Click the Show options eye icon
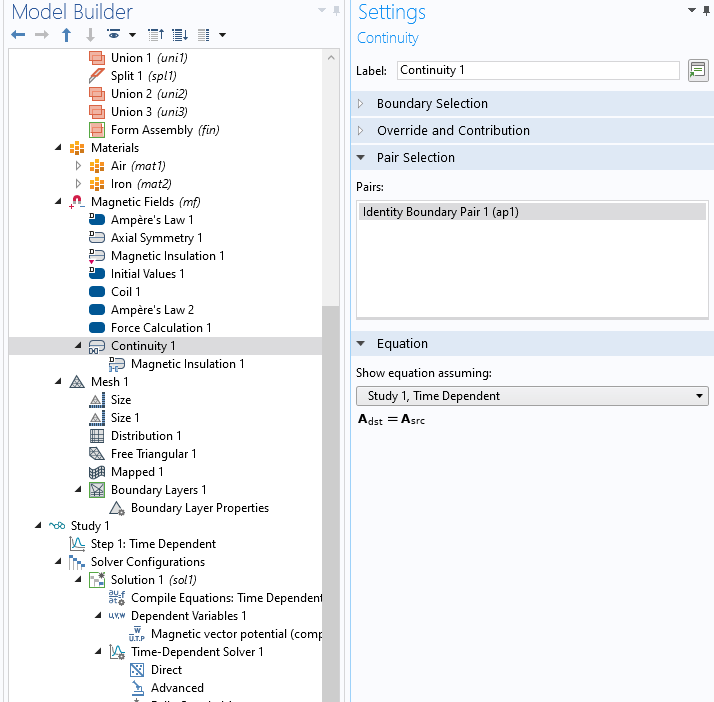714x702 pixels. (114, 35)
